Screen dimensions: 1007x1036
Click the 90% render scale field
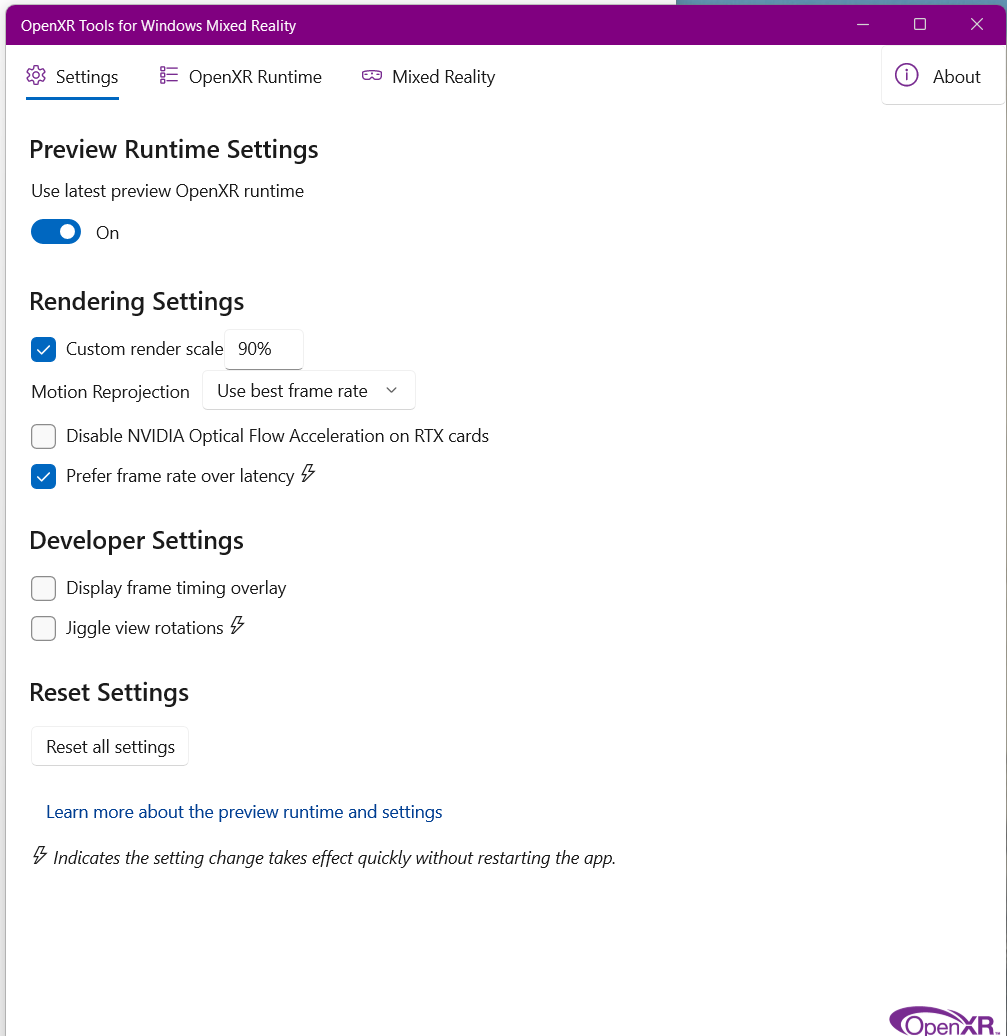pos(264,349)
